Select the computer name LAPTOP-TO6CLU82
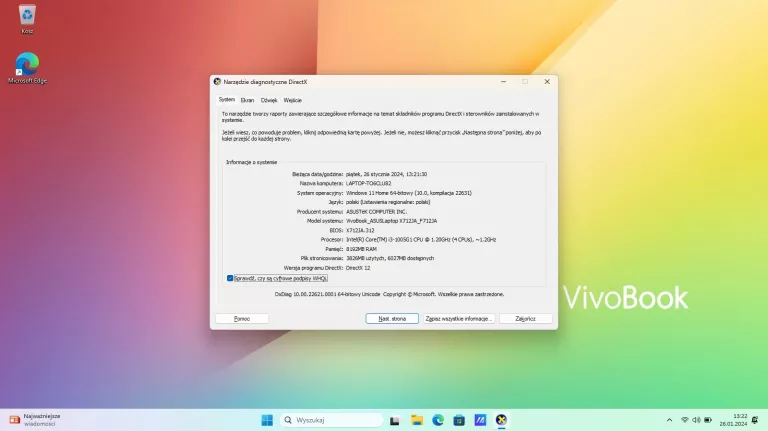Viewport: 768px width, 431px height. tap(368, 184)
